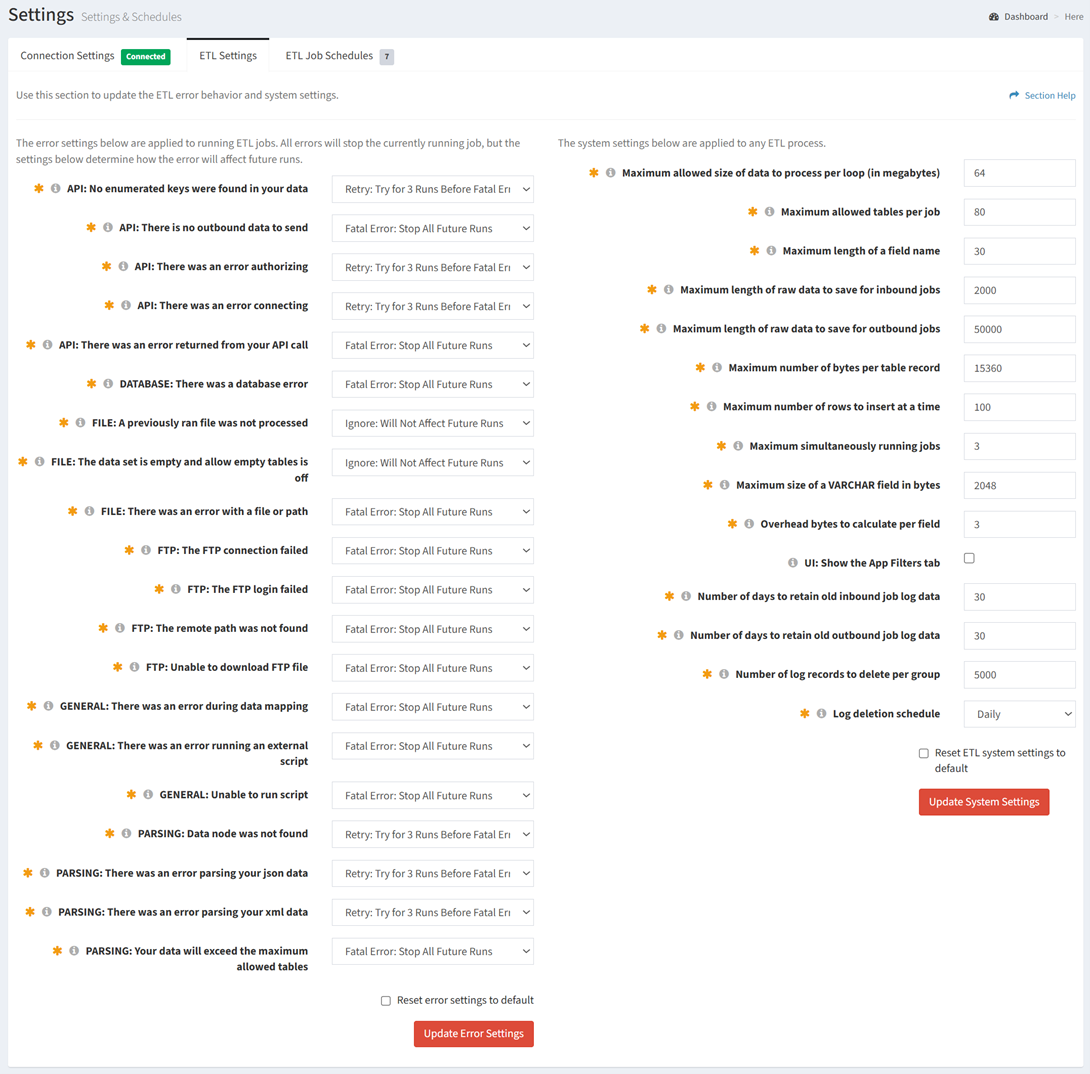1090x1074 pixels.
Task: Focus the 'Maximum size of a VARCHAR field' input
Action: pos(1019,485)
